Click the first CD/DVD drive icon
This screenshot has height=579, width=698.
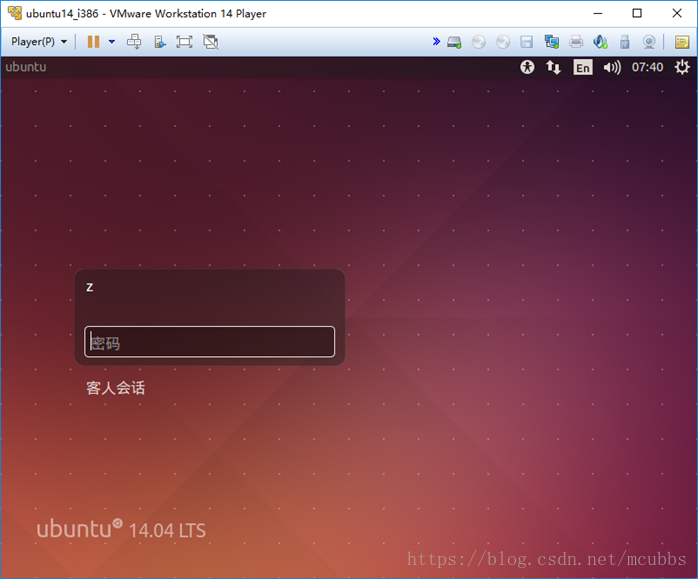pyautogui.click(x=479, y=42)
